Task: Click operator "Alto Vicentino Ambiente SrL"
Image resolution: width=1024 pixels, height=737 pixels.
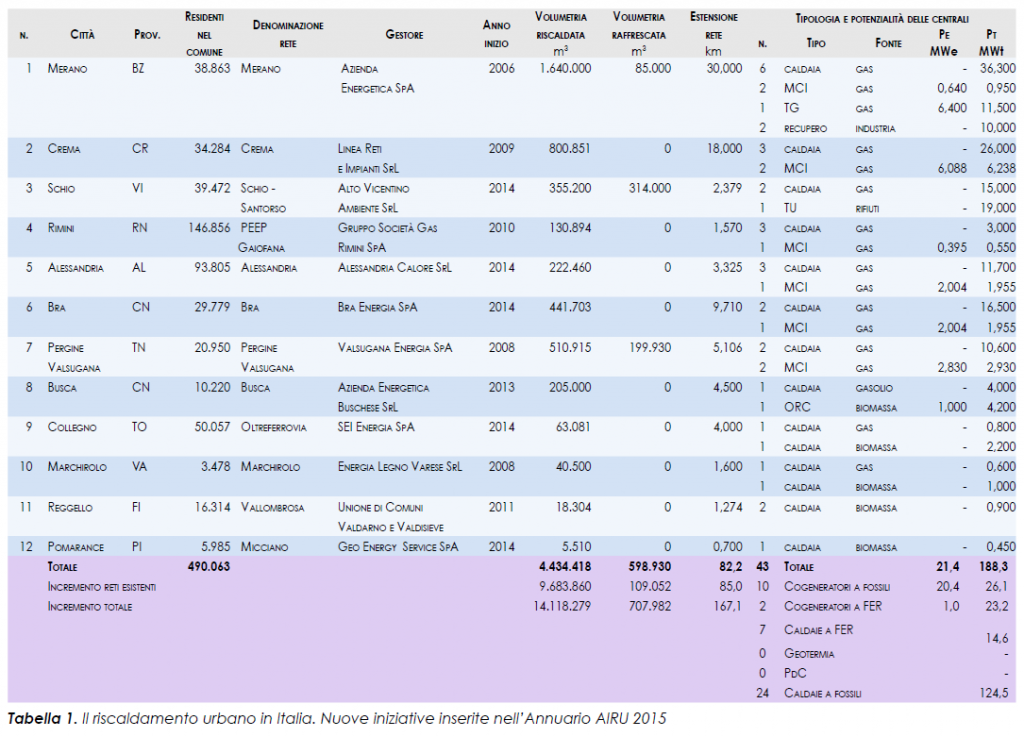Action: pos(374,198)
